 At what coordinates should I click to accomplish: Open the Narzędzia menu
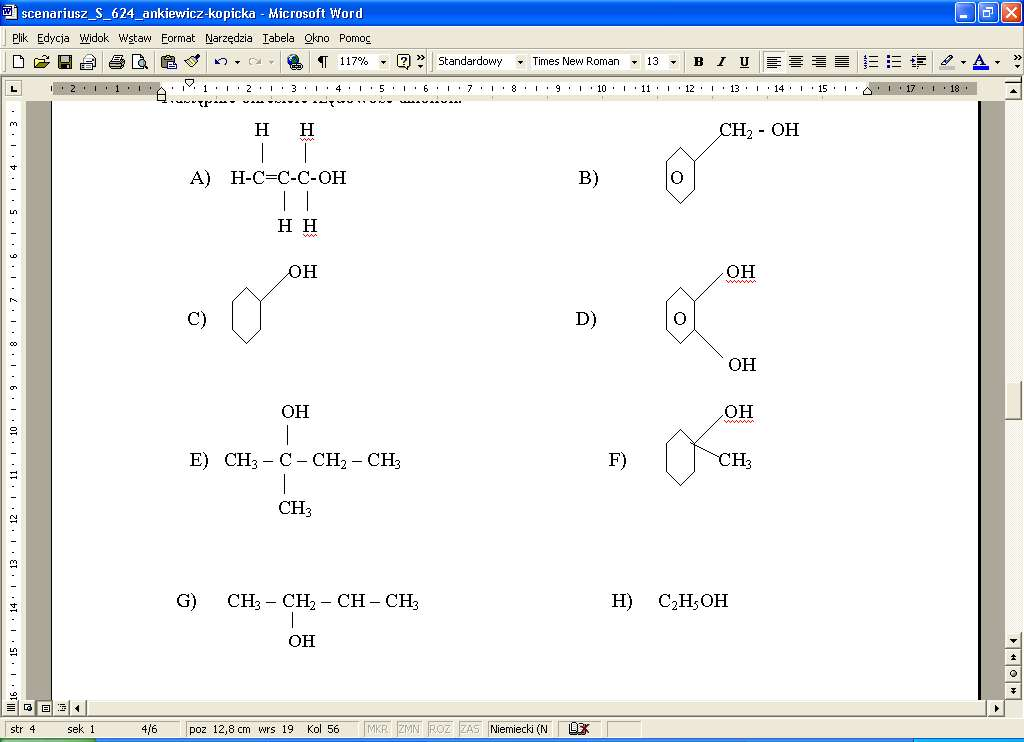[229, 38]
